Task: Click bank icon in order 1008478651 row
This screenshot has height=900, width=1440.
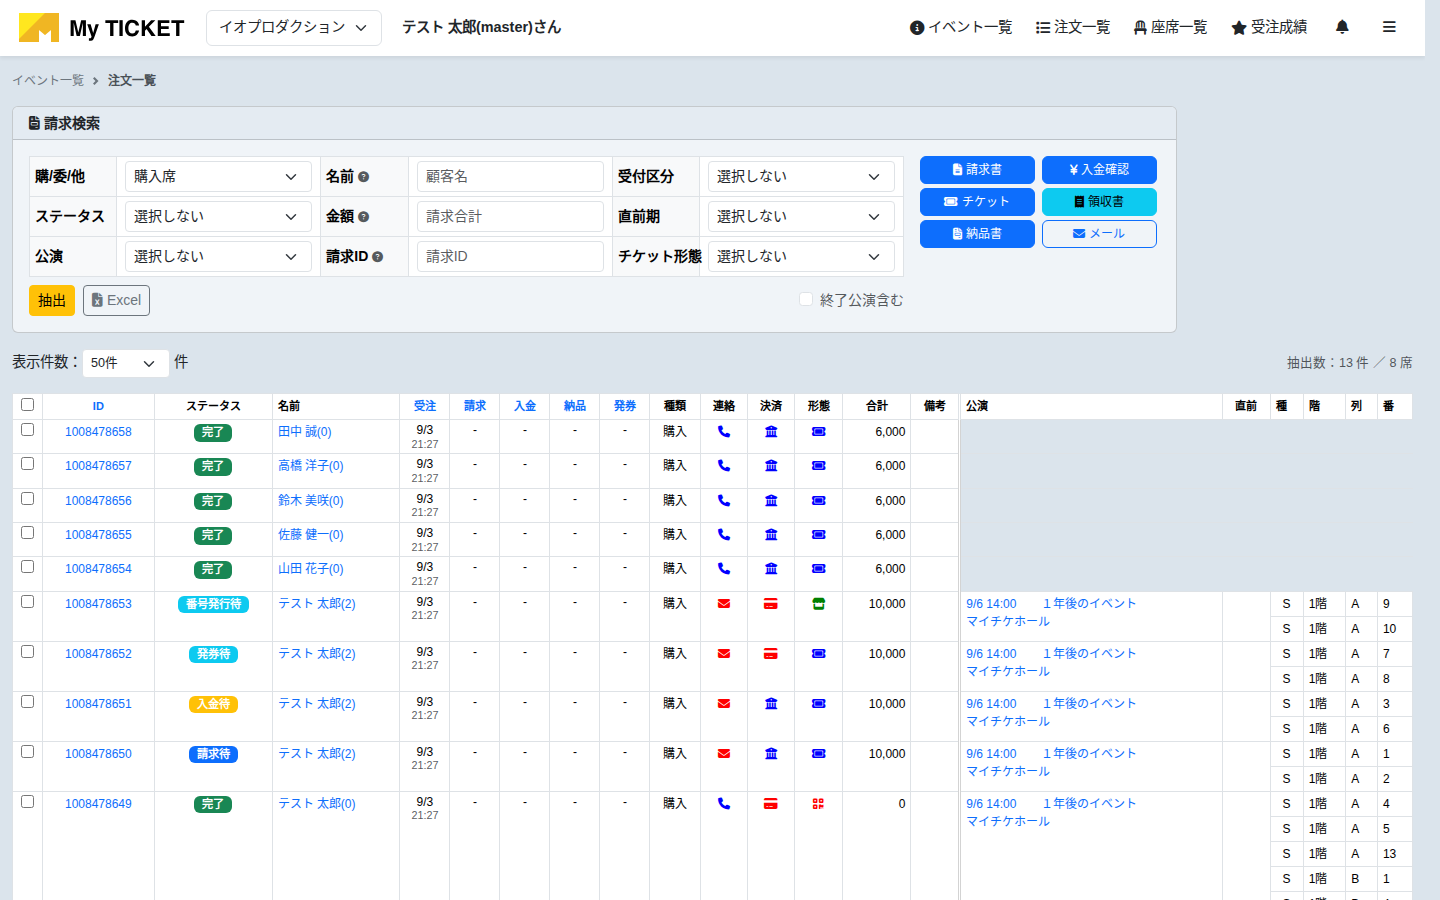Action: [771, 704]
